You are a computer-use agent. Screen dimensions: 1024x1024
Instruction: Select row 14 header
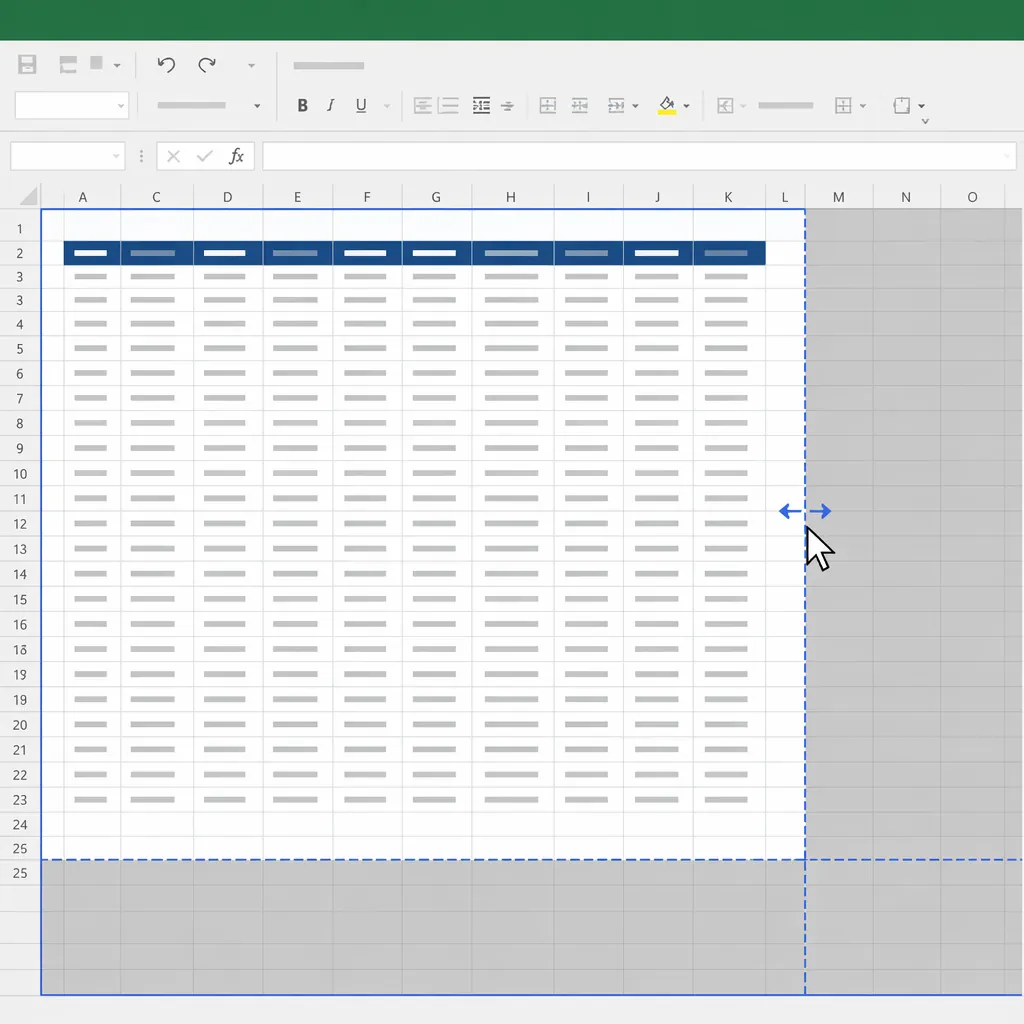click(x=20, y=574)
